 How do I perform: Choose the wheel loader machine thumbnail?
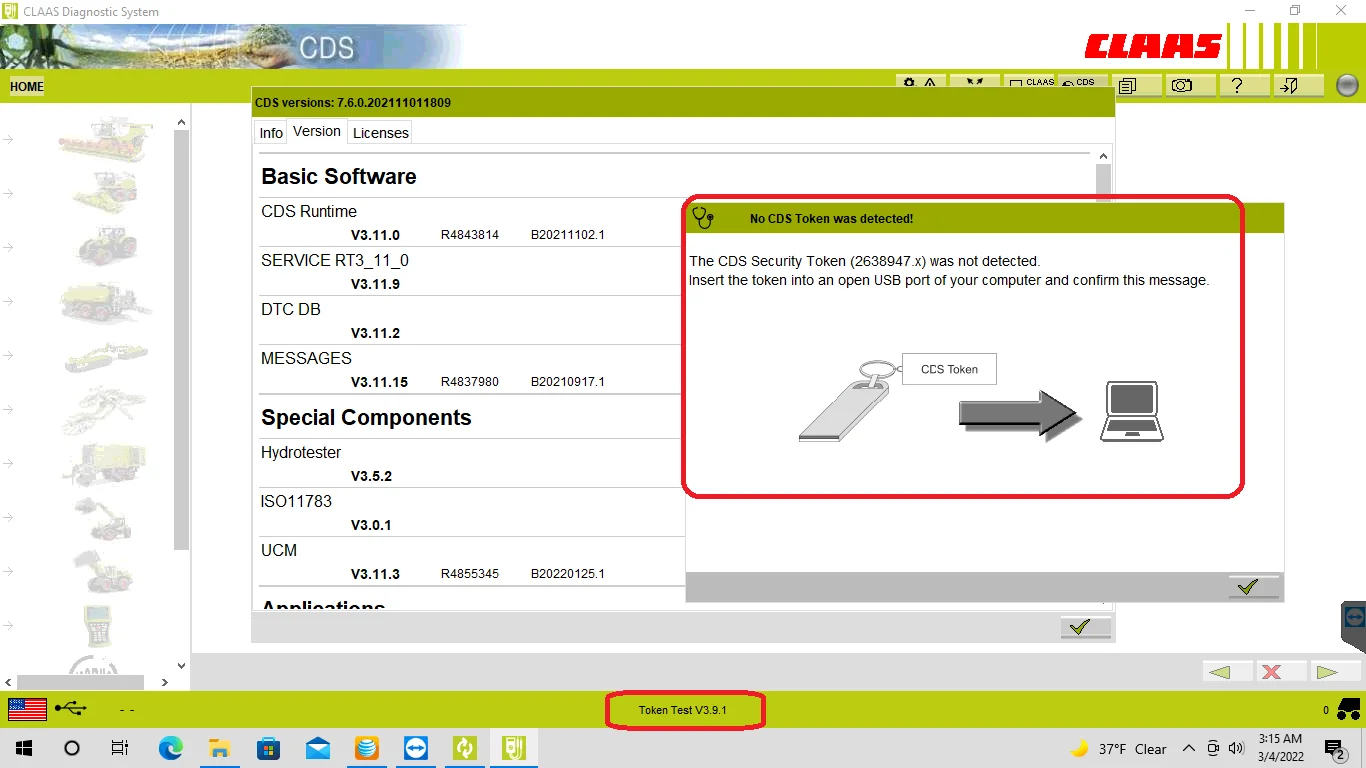click(105, 571)
